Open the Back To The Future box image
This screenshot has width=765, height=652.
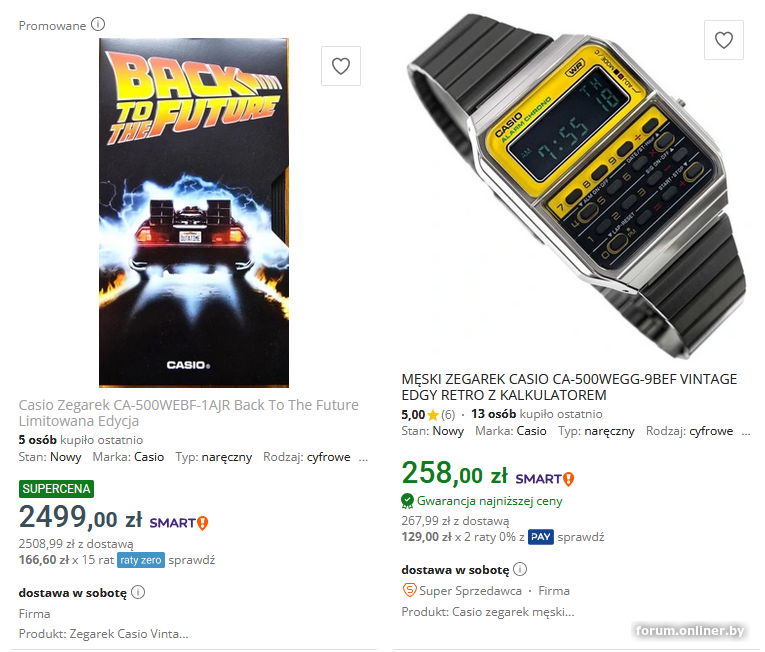(x=194, y=213)
